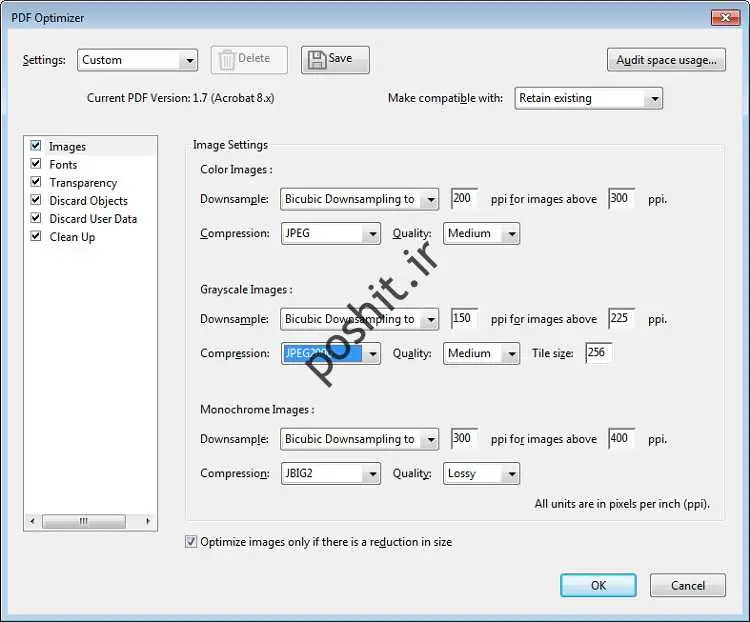Click the Cancel button
Screen dimensions: 750x622
point(687,585)
